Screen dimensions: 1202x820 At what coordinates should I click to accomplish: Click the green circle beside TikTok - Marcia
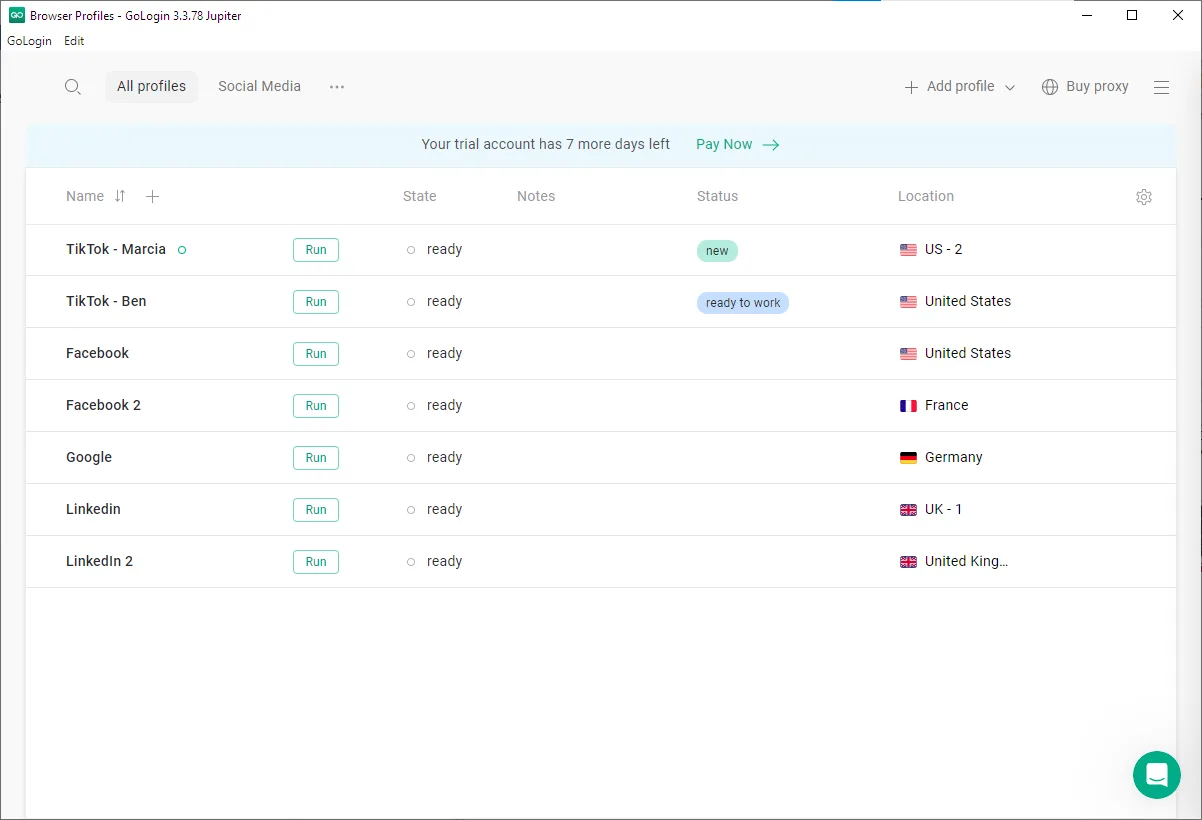[x=182, y=250]
